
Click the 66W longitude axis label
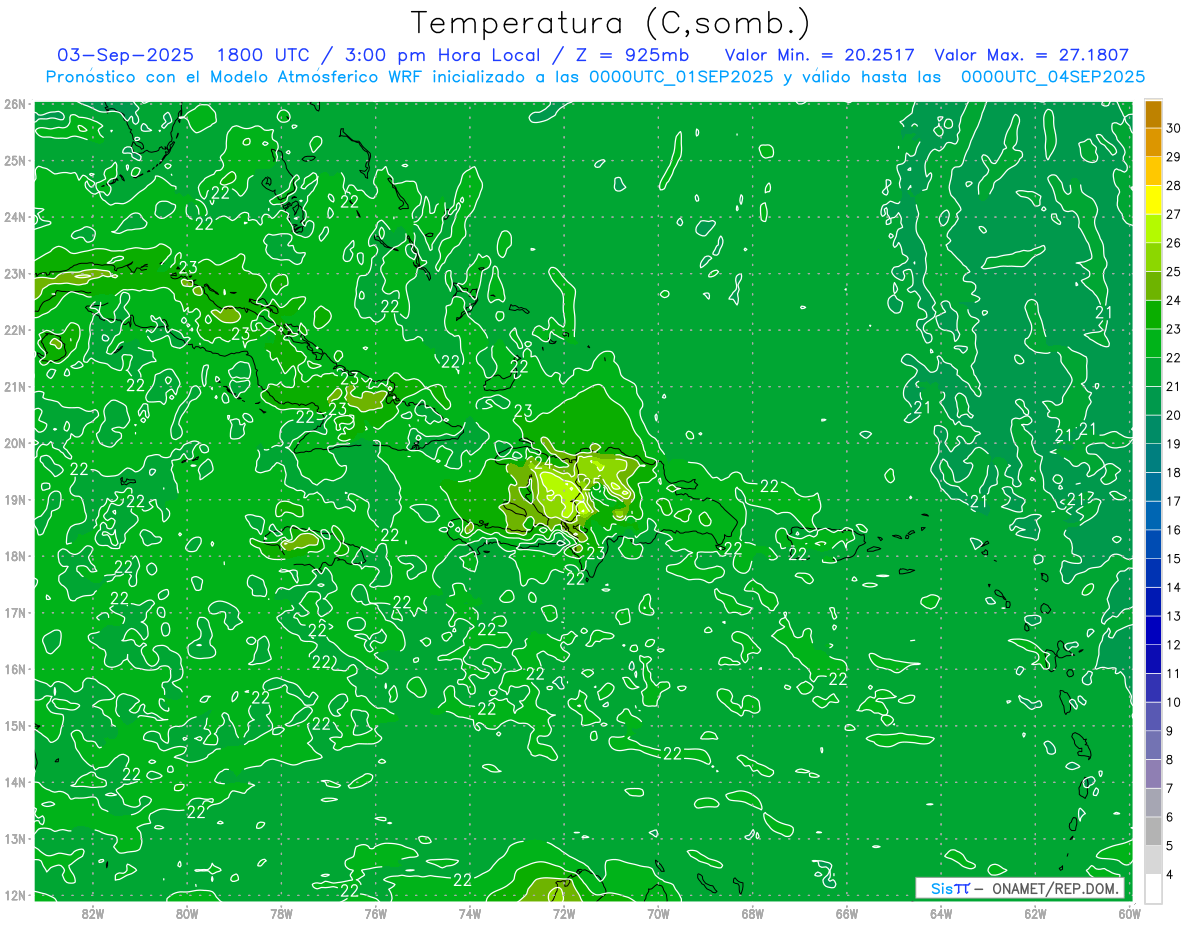[846, 913]
